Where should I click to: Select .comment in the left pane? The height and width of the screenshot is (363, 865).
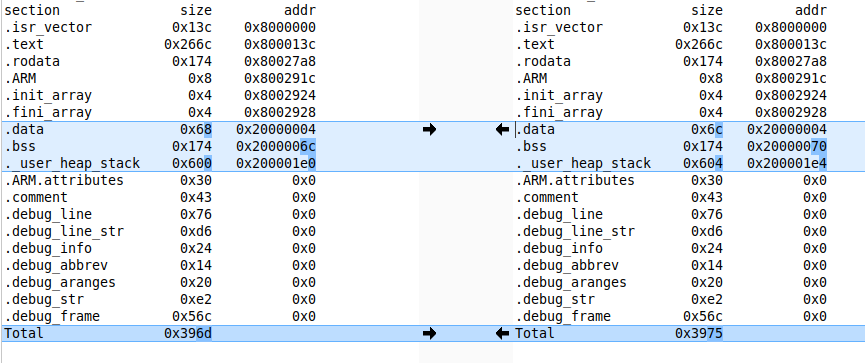point(36,197)
